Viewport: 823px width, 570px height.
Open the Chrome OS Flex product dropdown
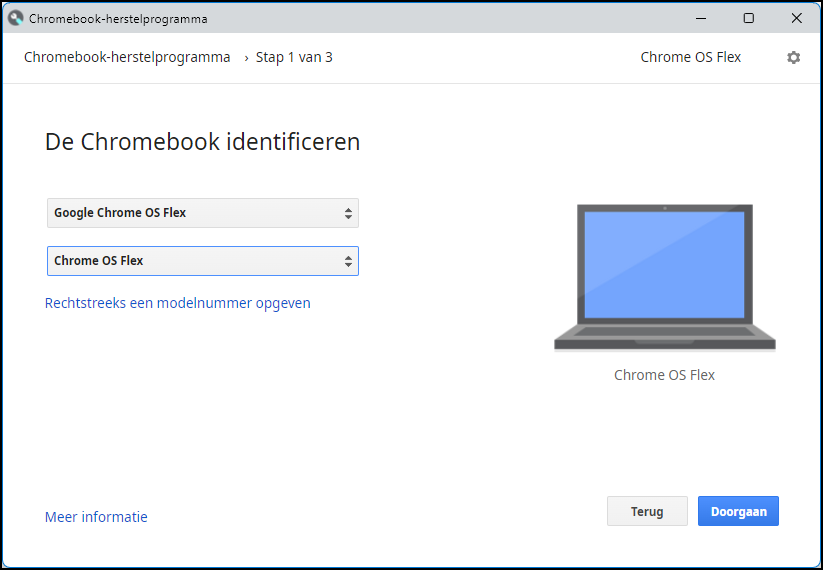click(203, 261)
